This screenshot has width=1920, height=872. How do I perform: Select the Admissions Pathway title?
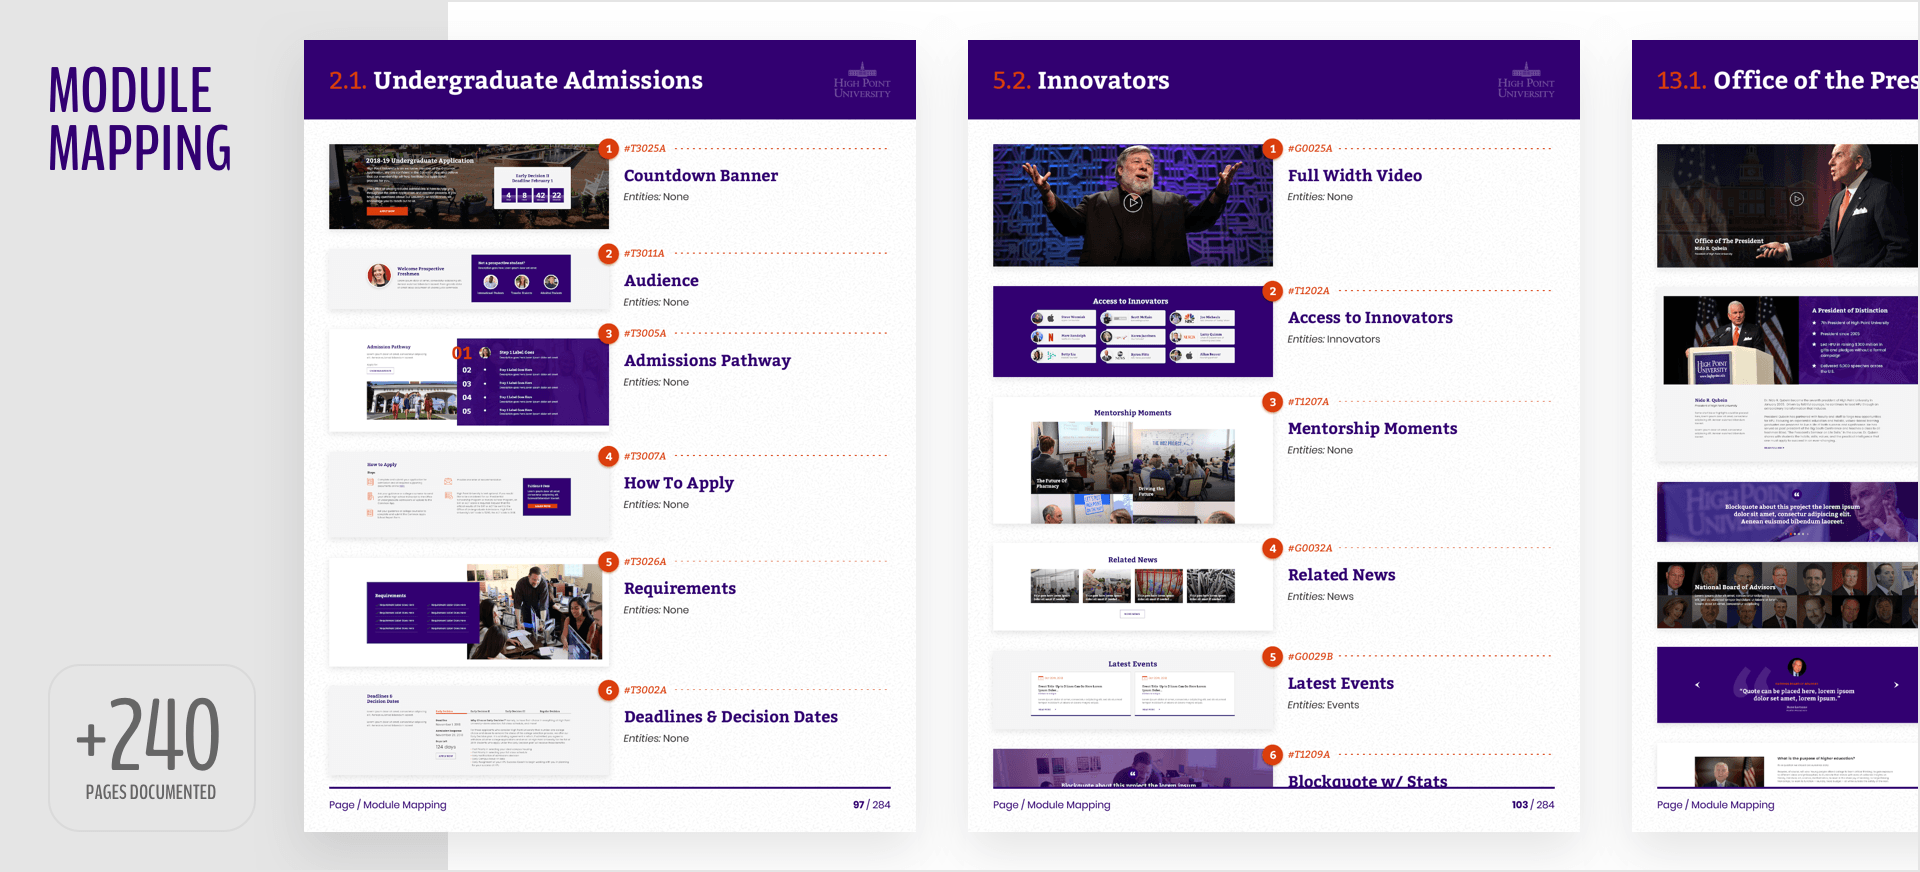point(707,361)
